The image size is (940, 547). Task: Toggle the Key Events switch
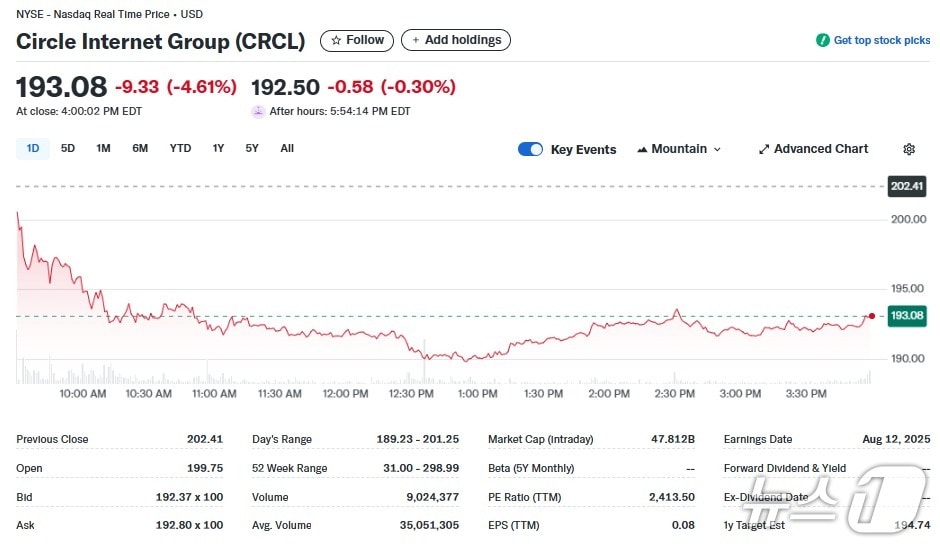pos(530,149)
